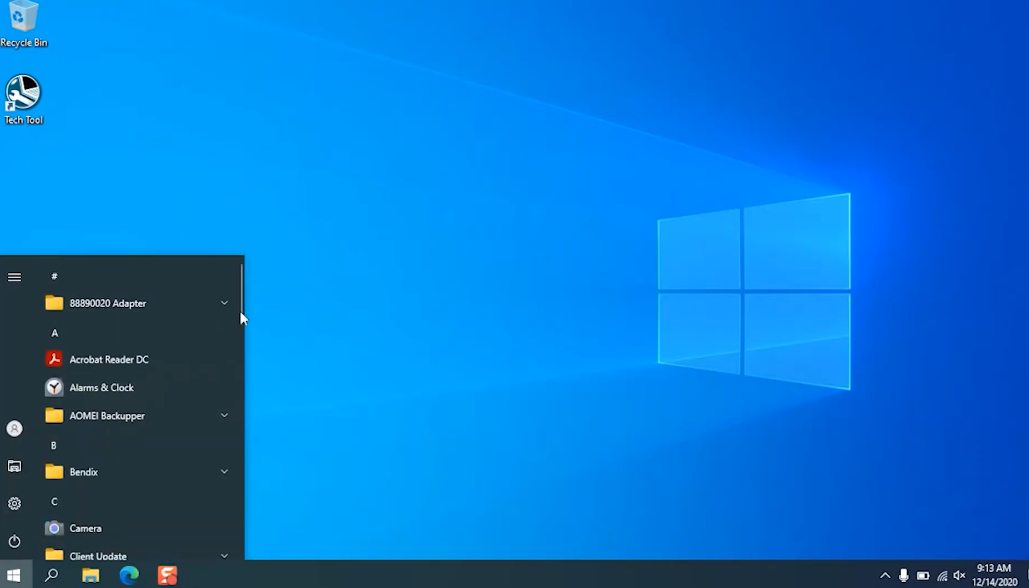Click the A letter section header

(x=54, y=333)
